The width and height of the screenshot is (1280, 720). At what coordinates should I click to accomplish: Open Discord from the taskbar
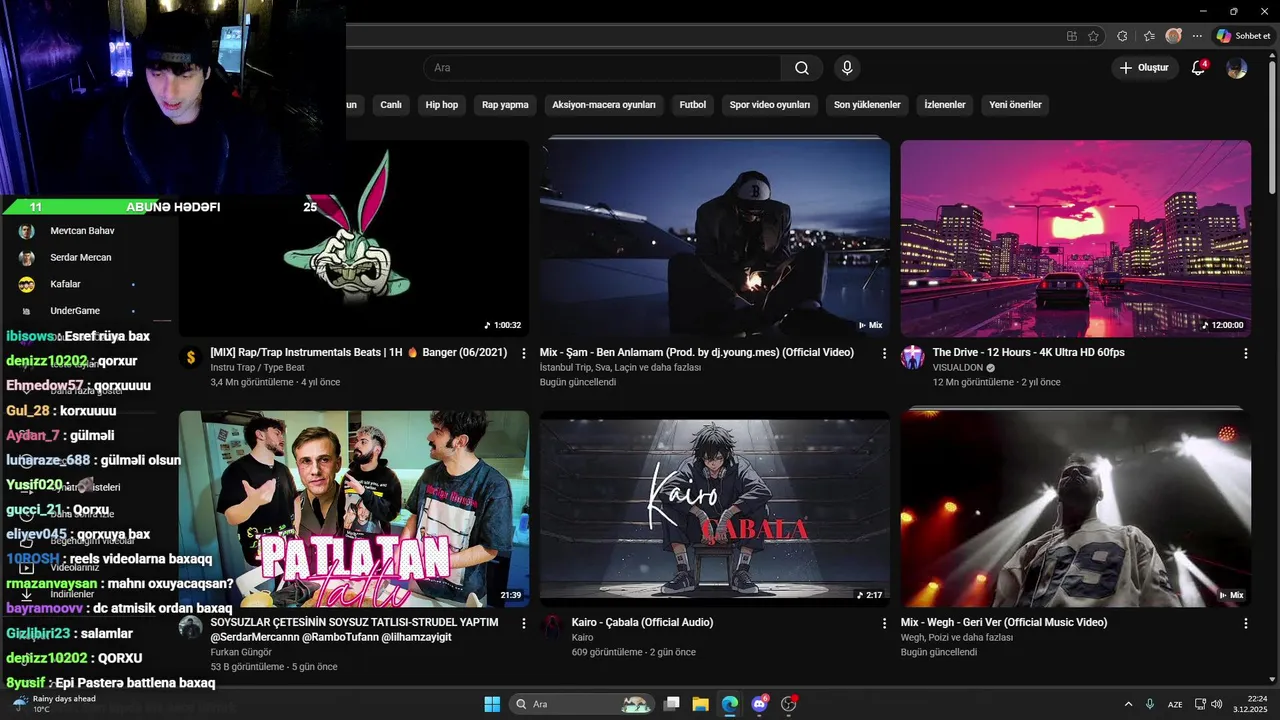click(x=759, y=704)
